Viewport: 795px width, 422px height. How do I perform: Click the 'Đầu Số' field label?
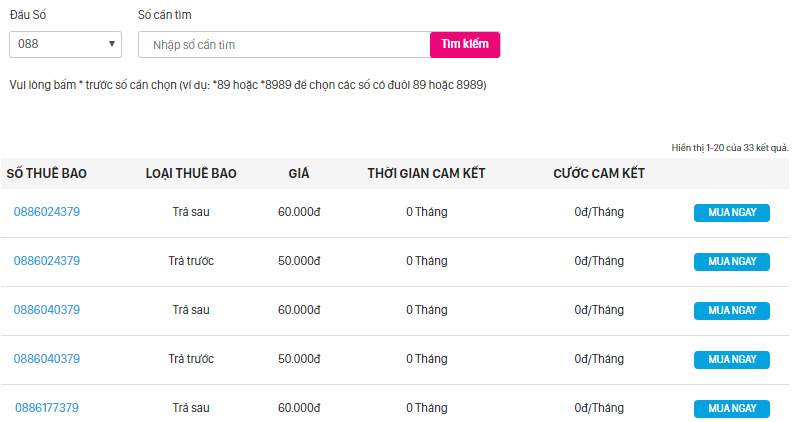[28, 15]
